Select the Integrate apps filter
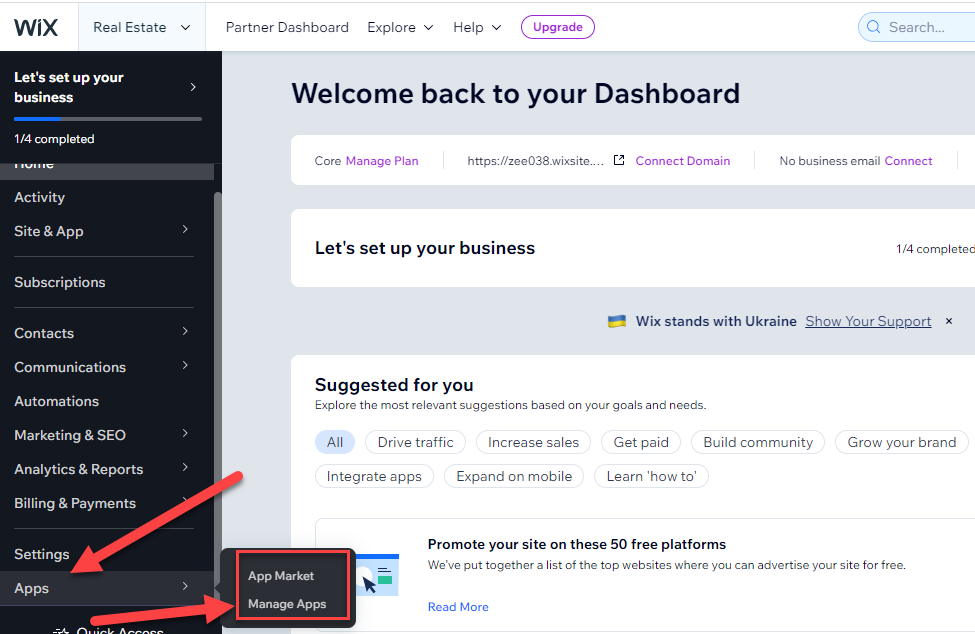This screenshot has width=975, height=634. [x=374, y=477]
